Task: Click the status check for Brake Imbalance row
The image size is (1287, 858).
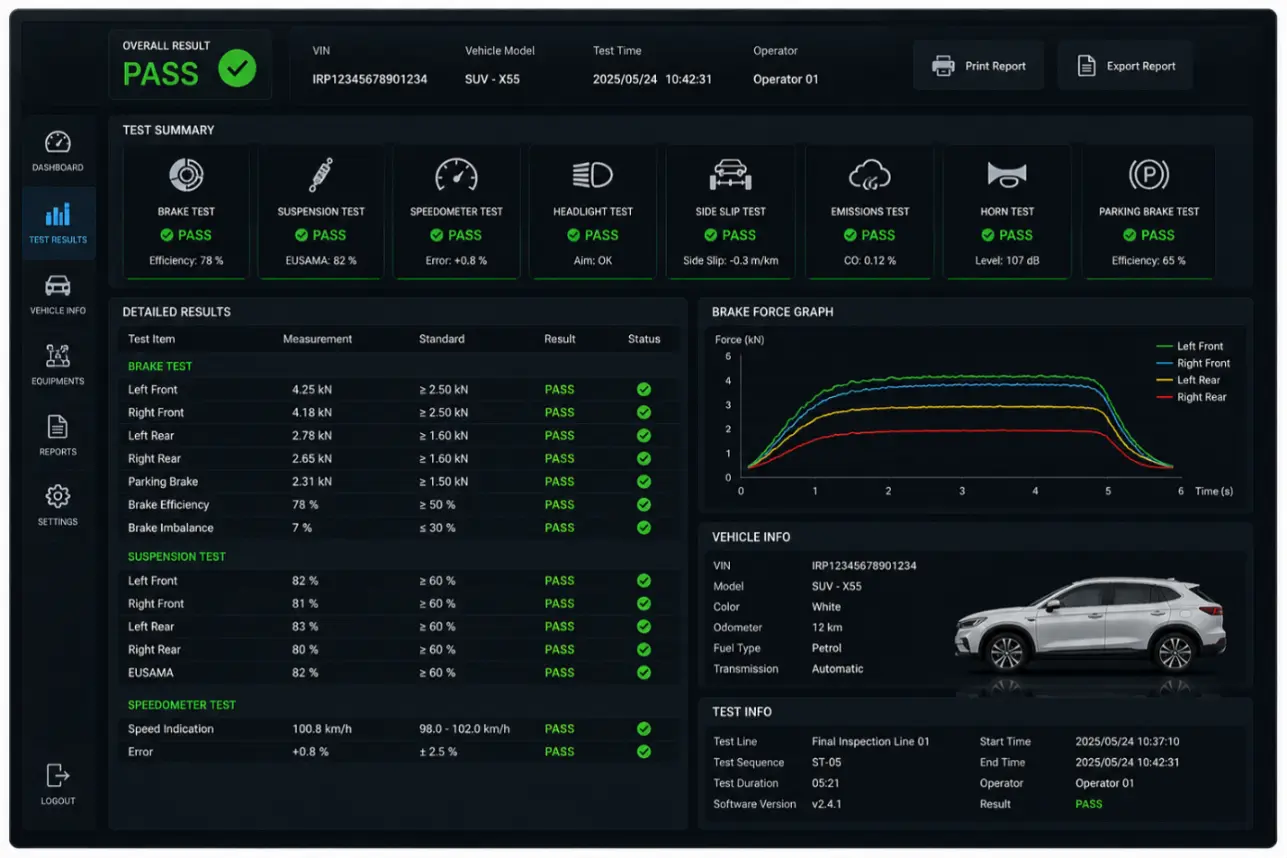Action: coord(644,528)
